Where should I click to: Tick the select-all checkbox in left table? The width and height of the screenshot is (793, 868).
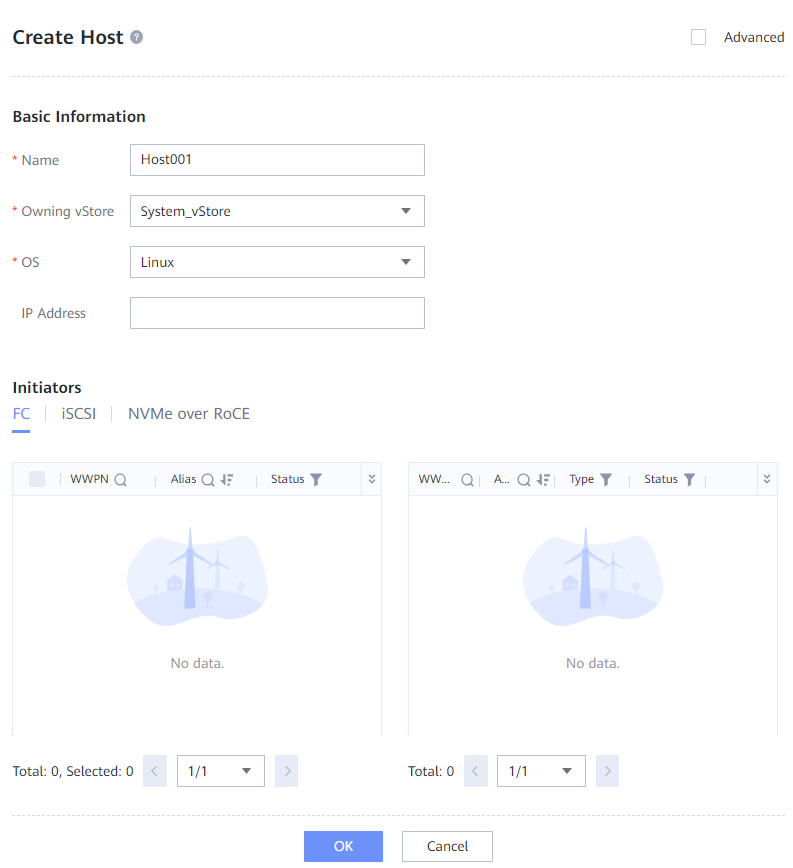pos(37,479)
